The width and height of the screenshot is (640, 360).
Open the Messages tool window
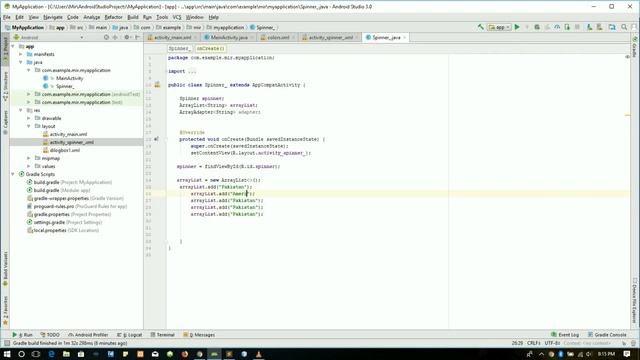[x=199, y=335]
